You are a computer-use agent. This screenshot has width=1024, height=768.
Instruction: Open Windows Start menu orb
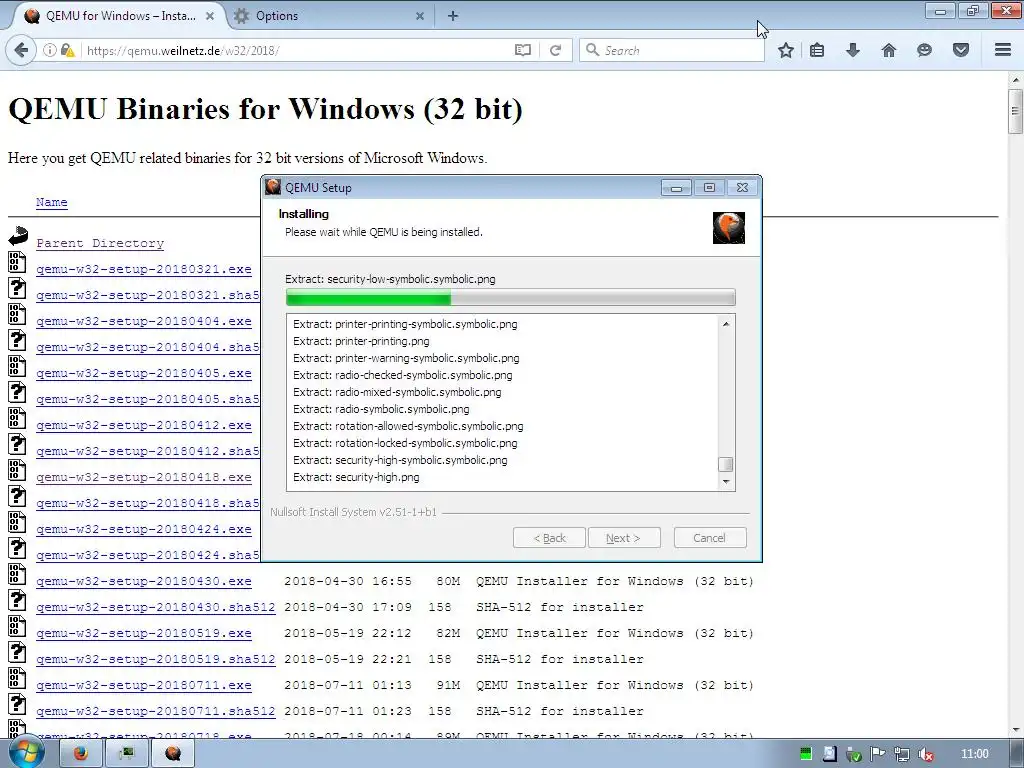click(x=26, y=754)
